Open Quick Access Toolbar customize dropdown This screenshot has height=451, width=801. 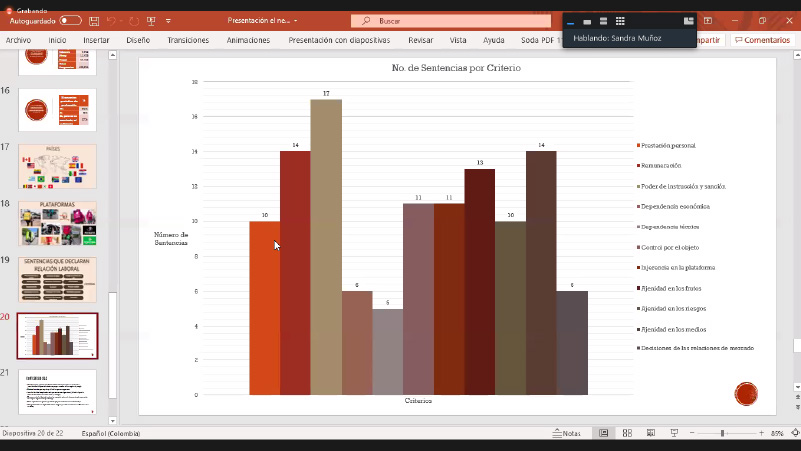[x=168, y=21]
